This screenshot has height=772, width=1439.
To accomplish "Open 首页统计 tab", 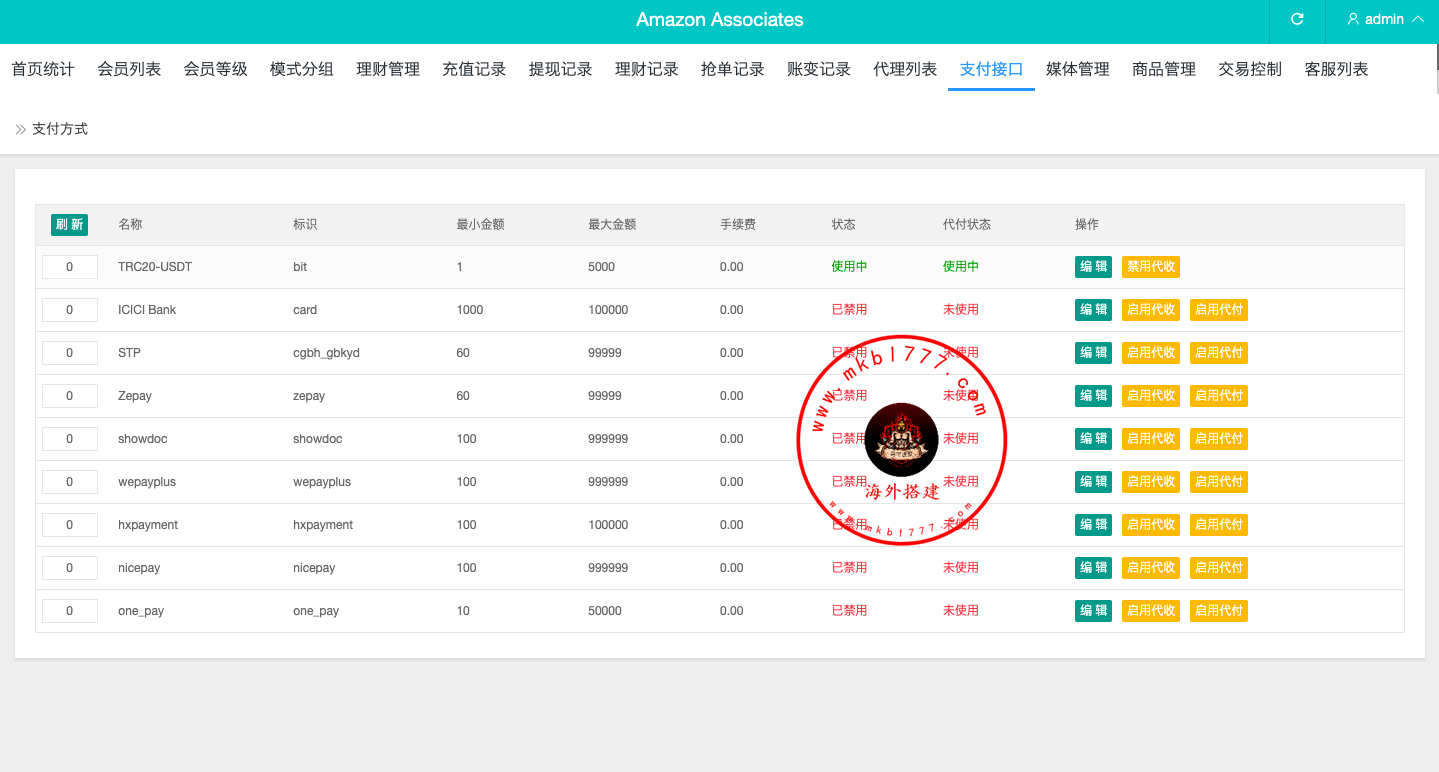I will 43,69.
